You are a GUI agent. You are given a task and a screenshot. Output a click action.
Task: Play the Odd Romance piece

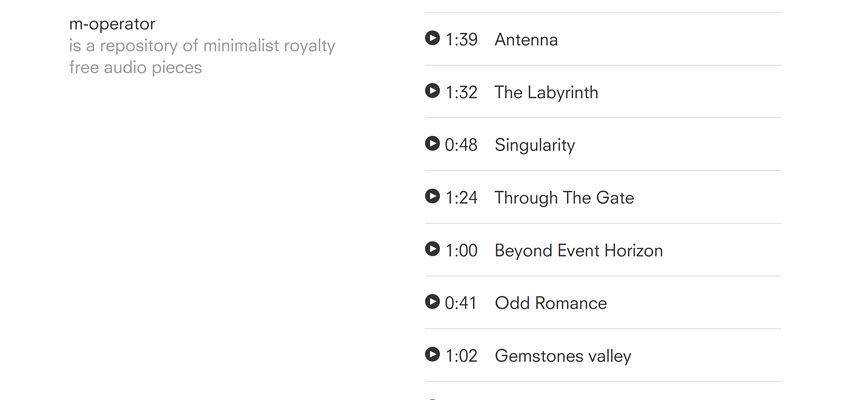coord(432,301)
